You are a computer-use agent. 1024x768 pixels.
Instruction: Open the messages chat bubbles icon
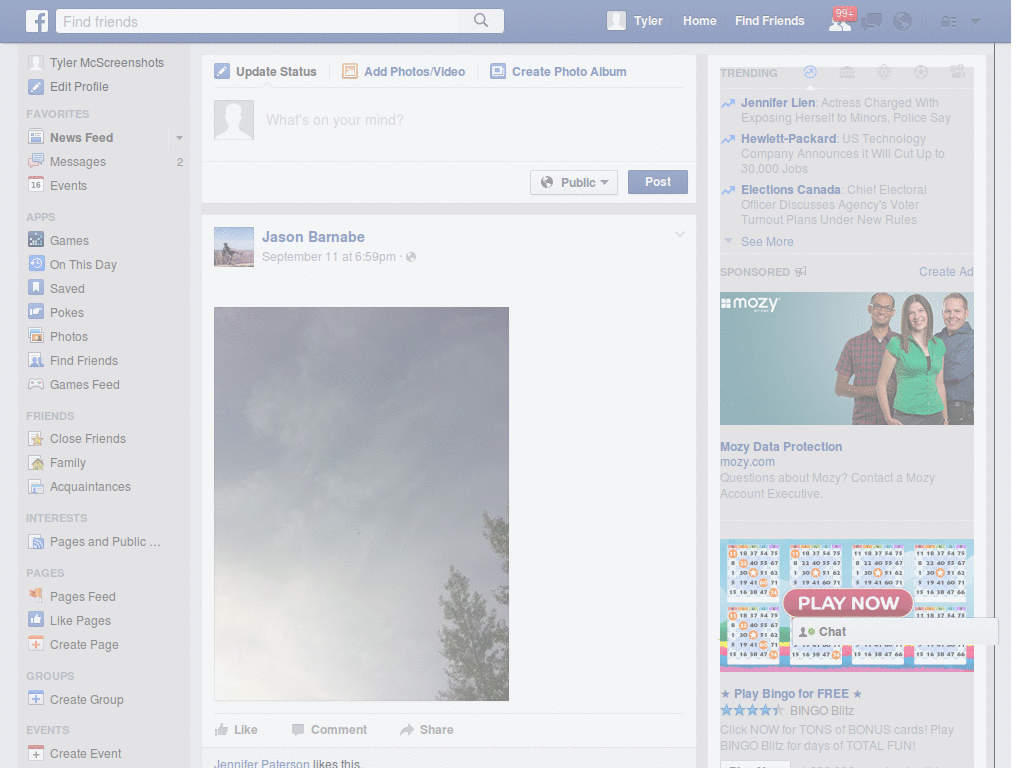pos(871,22)
